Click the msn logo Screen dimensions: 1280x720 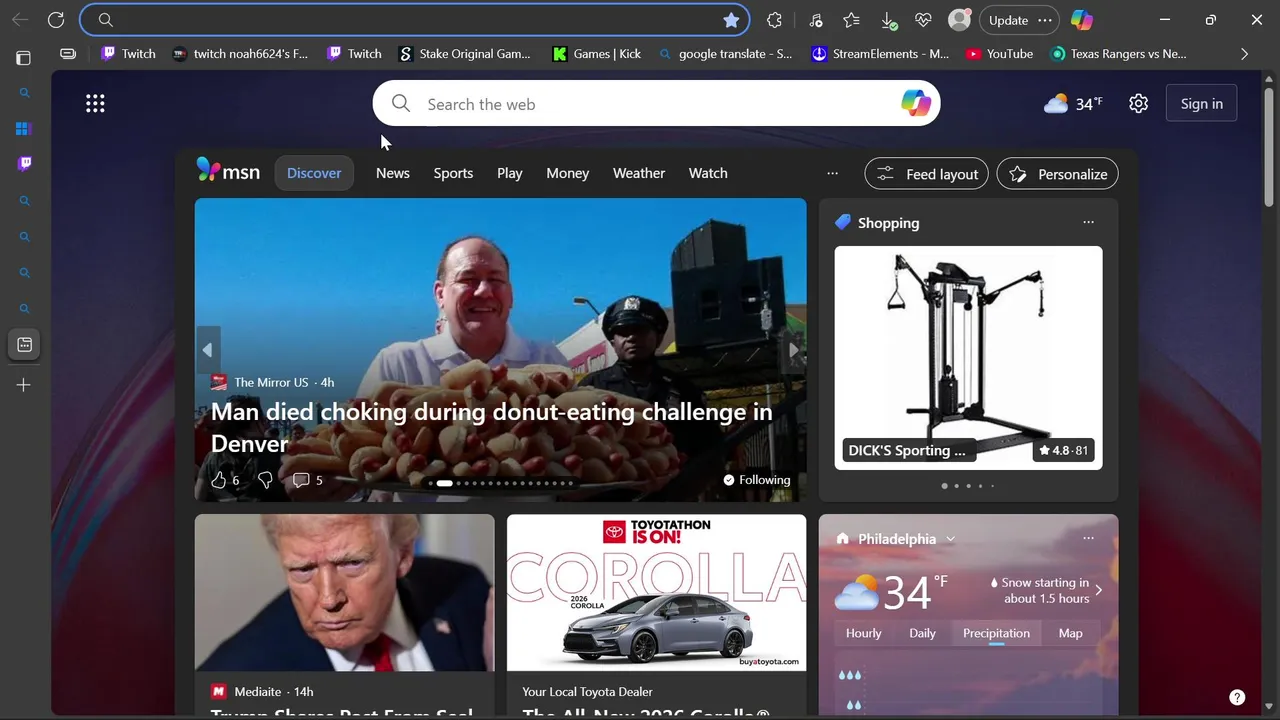(228, 172)
